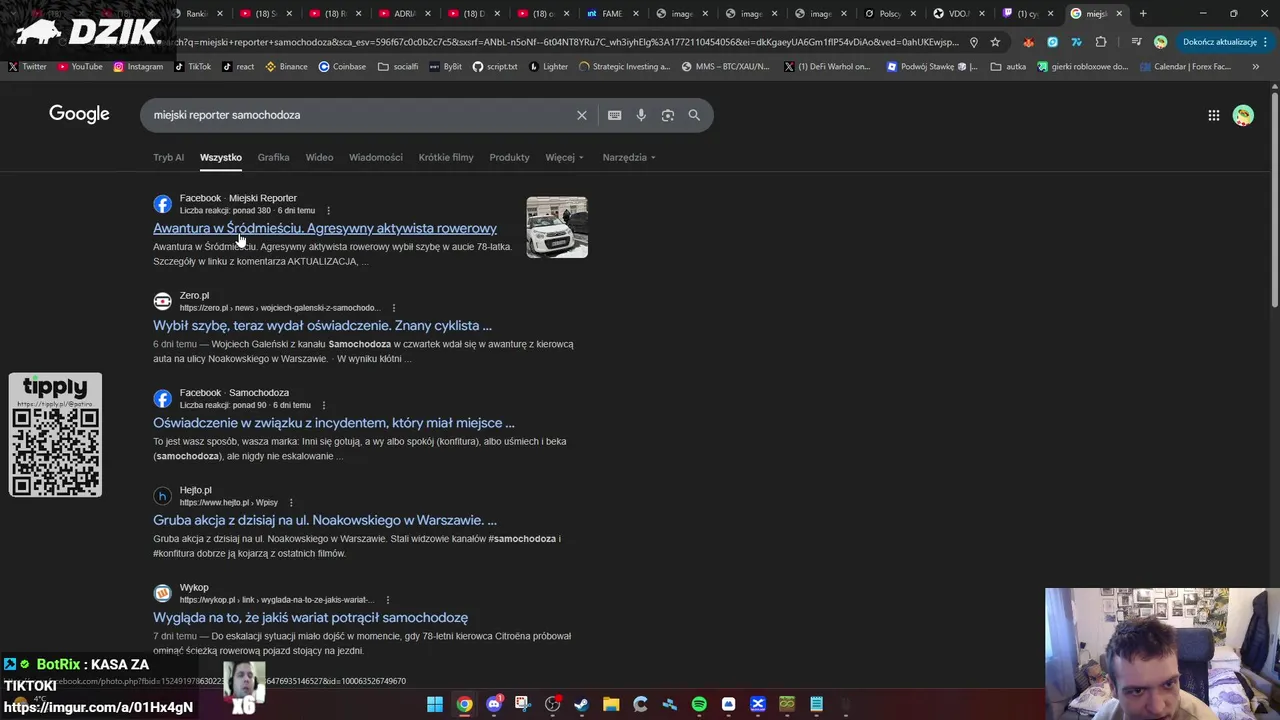Open the Gruba akcja z dzisiaj result

(325, 520)
